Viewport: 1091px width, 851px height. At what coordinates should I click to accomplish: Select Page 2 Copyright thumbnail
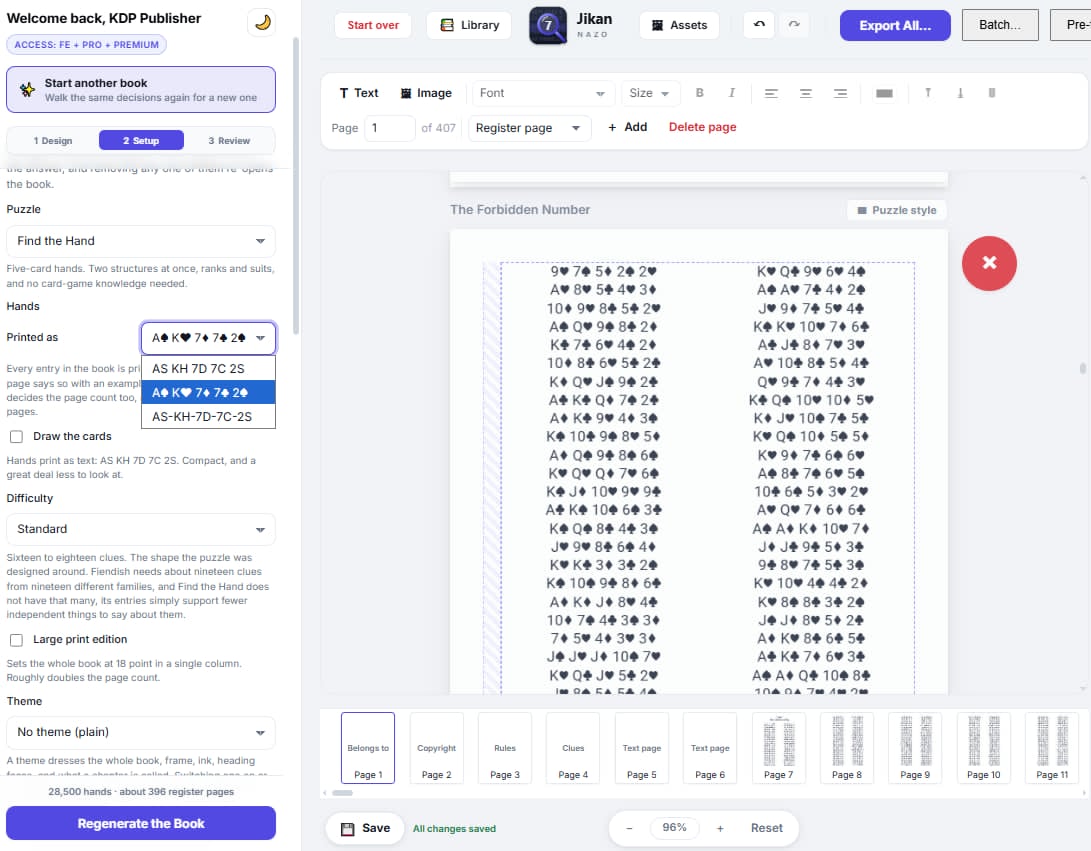click(x=436, y=748)
